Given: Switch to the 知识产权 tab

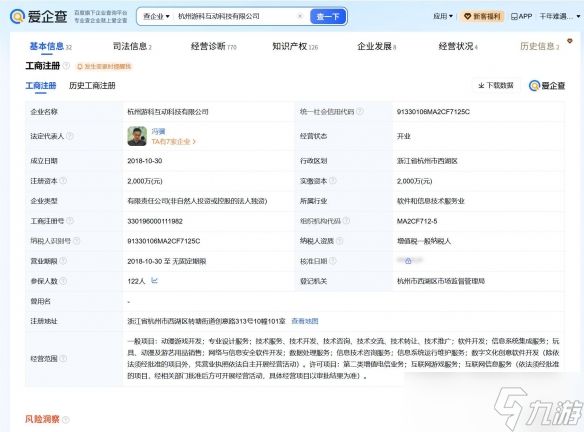Looking at the screenshot, I should pos(295,46).
